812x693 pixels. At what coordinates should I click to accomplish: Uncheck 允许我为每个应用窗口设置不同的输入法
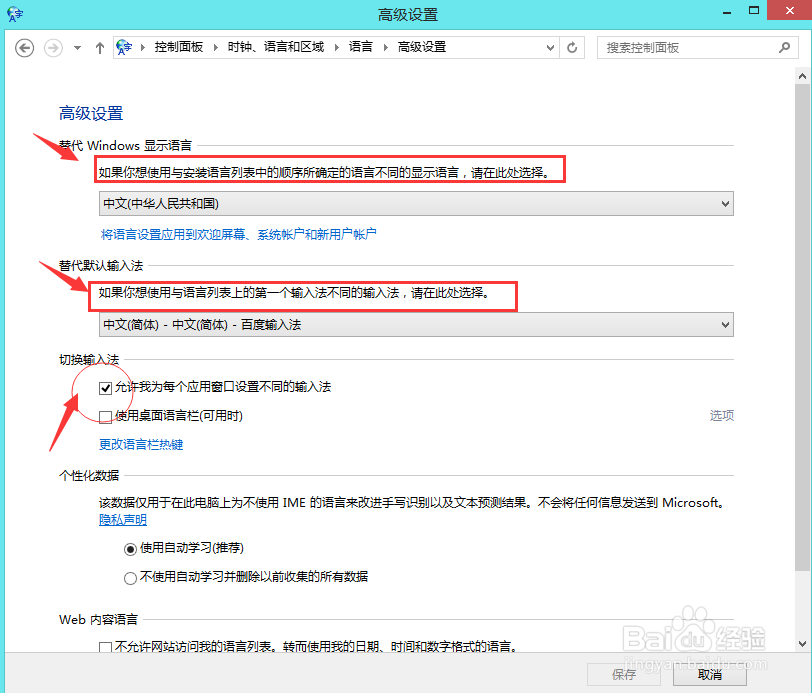click(105, 388)
